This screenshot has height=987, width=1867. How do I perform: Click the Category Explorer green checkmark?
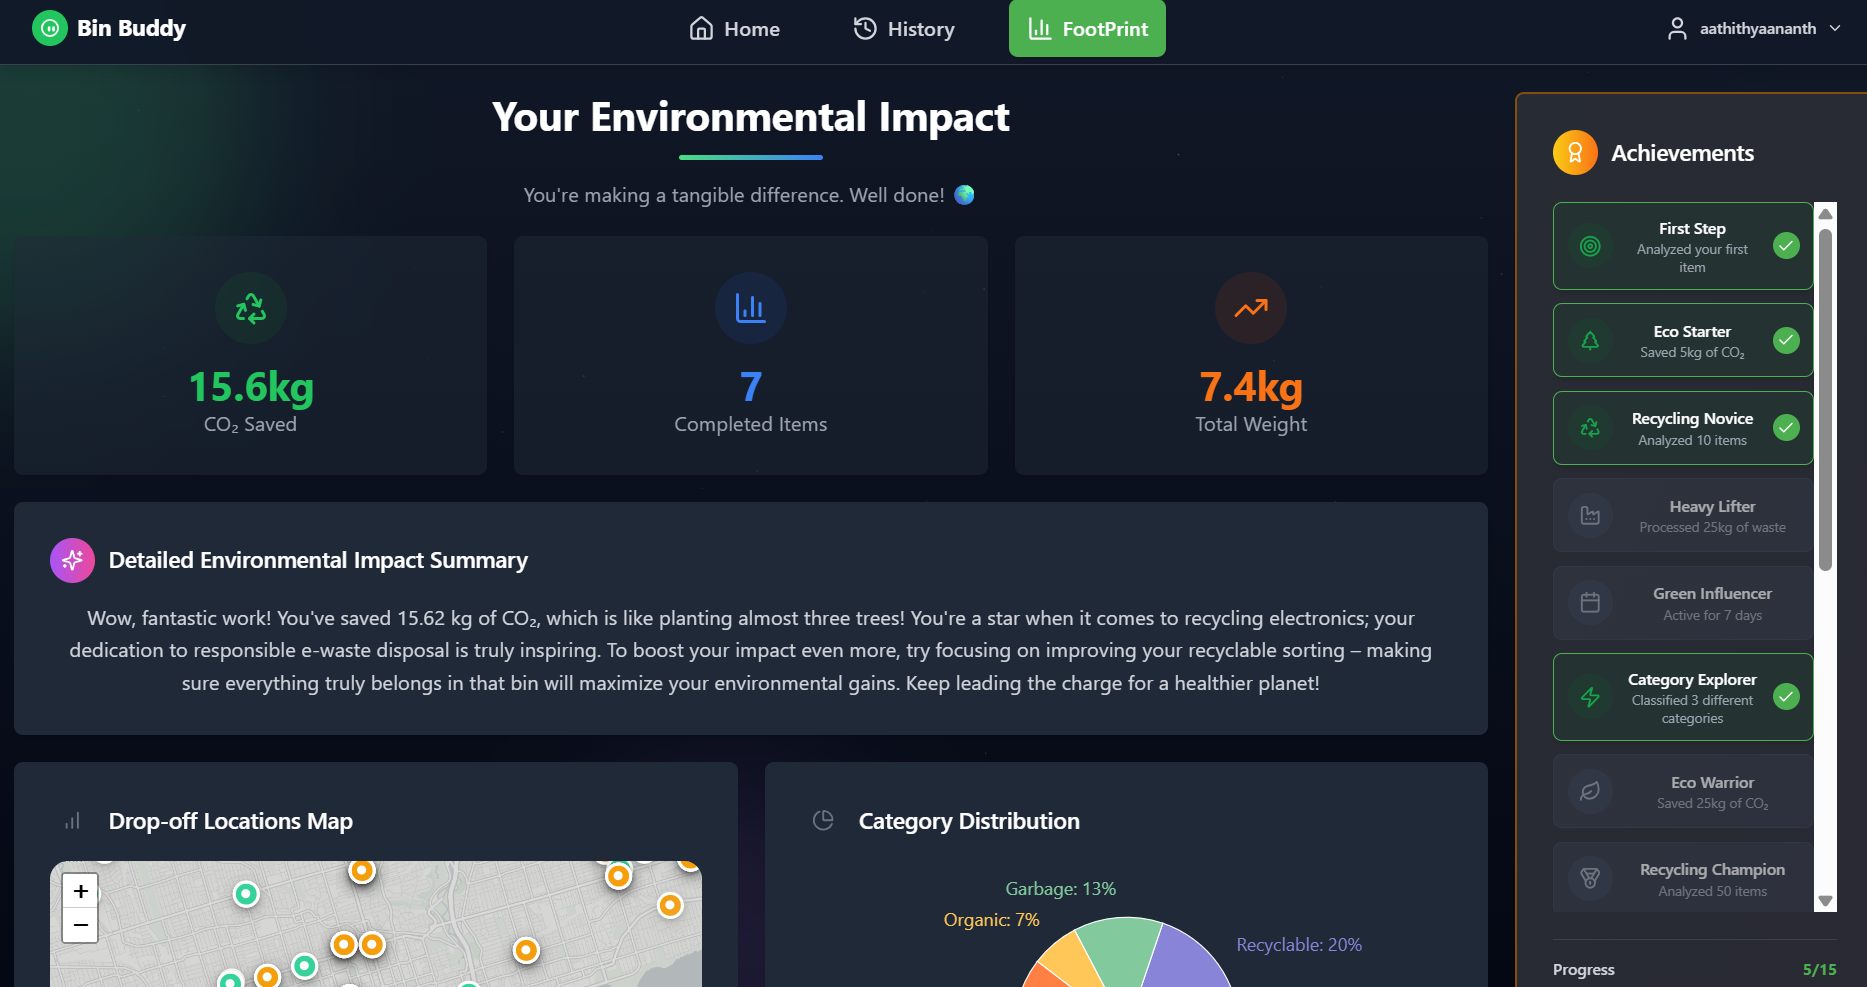click(x=1786, y=697)
